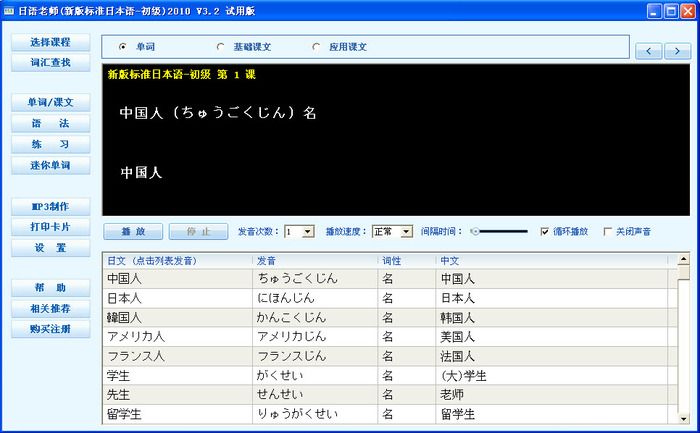
Task: Select the 基础课文 radio option
Action: tap(220, 47)
